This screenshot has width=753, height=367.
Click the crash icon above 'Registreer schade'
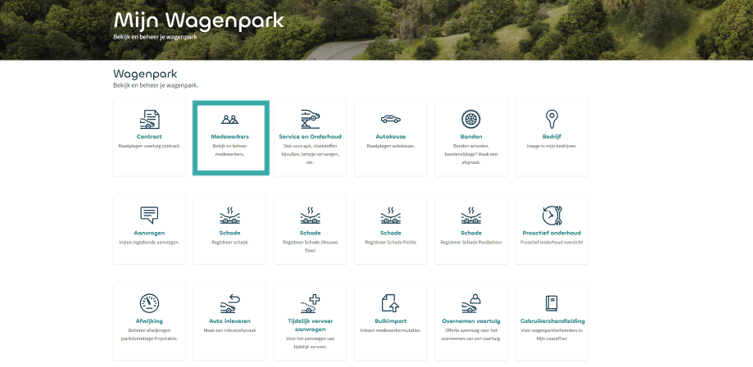click(x=230, y=216)
